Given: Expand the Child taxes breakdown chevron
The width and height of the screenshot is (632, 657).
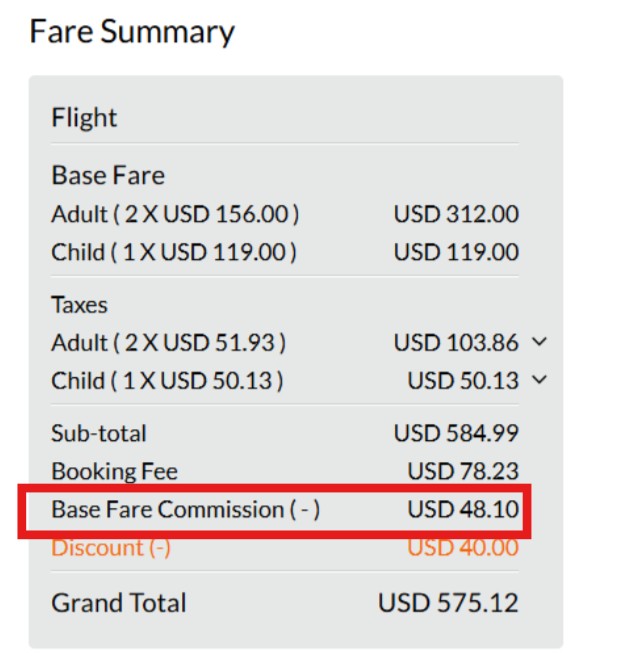Looking at the screenshot, I should coord(540,380).
